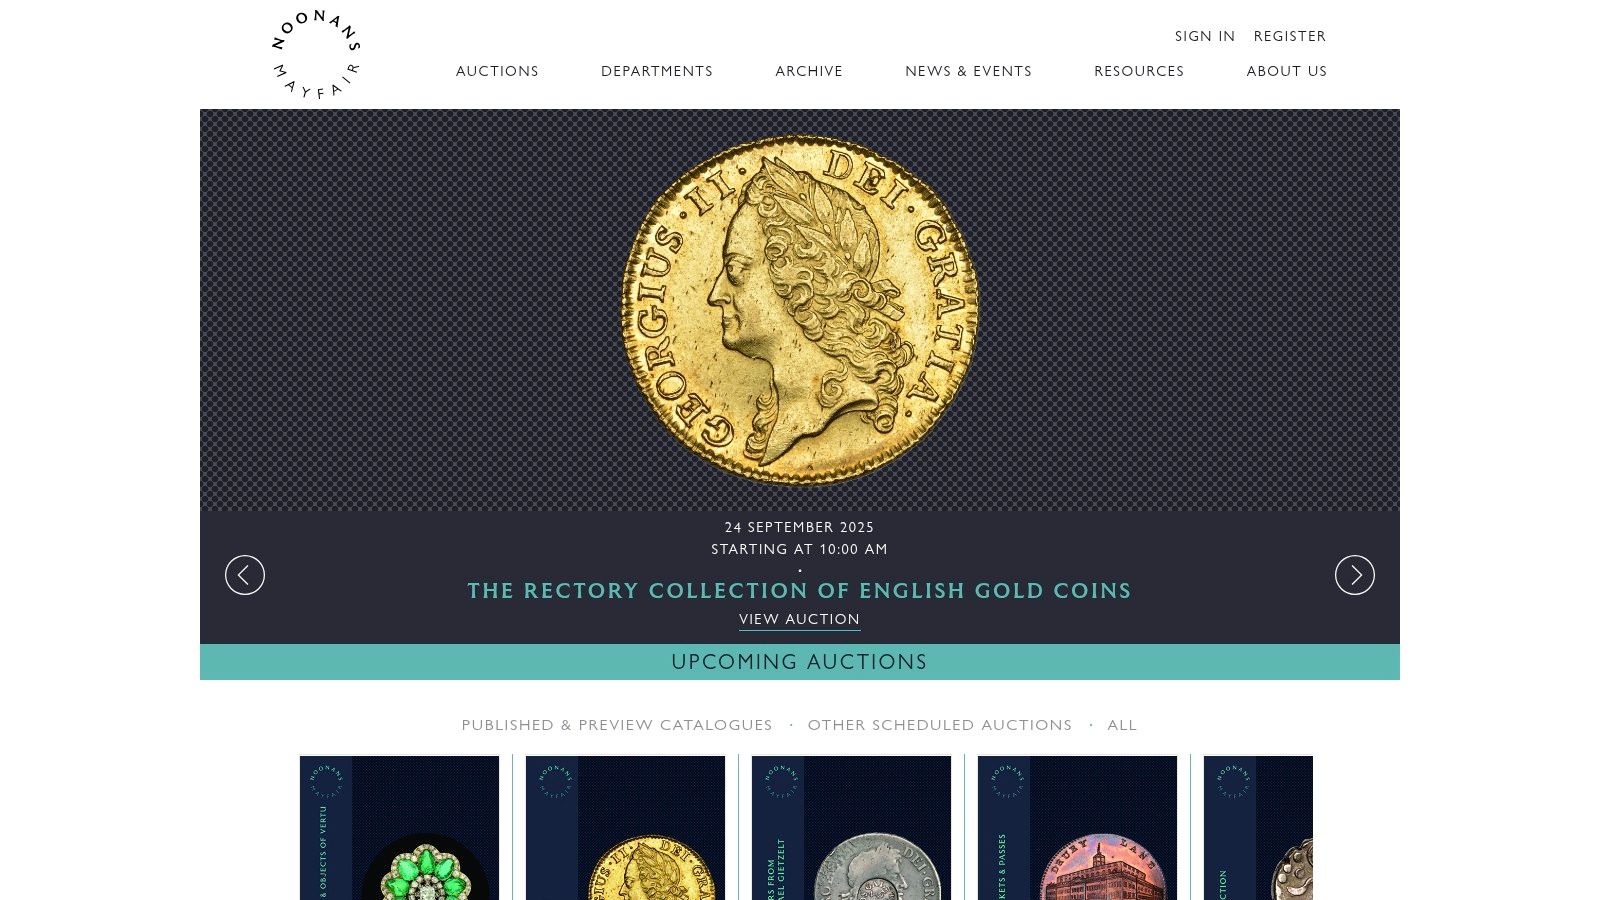Advance carousel with right arrow icon

coord(1355,575)
